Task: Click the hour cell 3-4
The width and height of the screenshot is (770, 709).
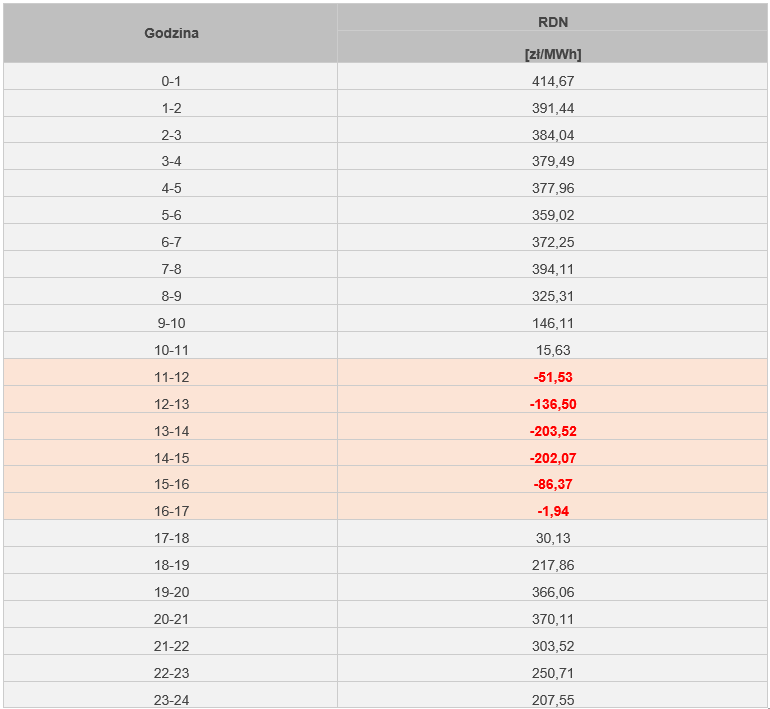Action: pos(171,161)
